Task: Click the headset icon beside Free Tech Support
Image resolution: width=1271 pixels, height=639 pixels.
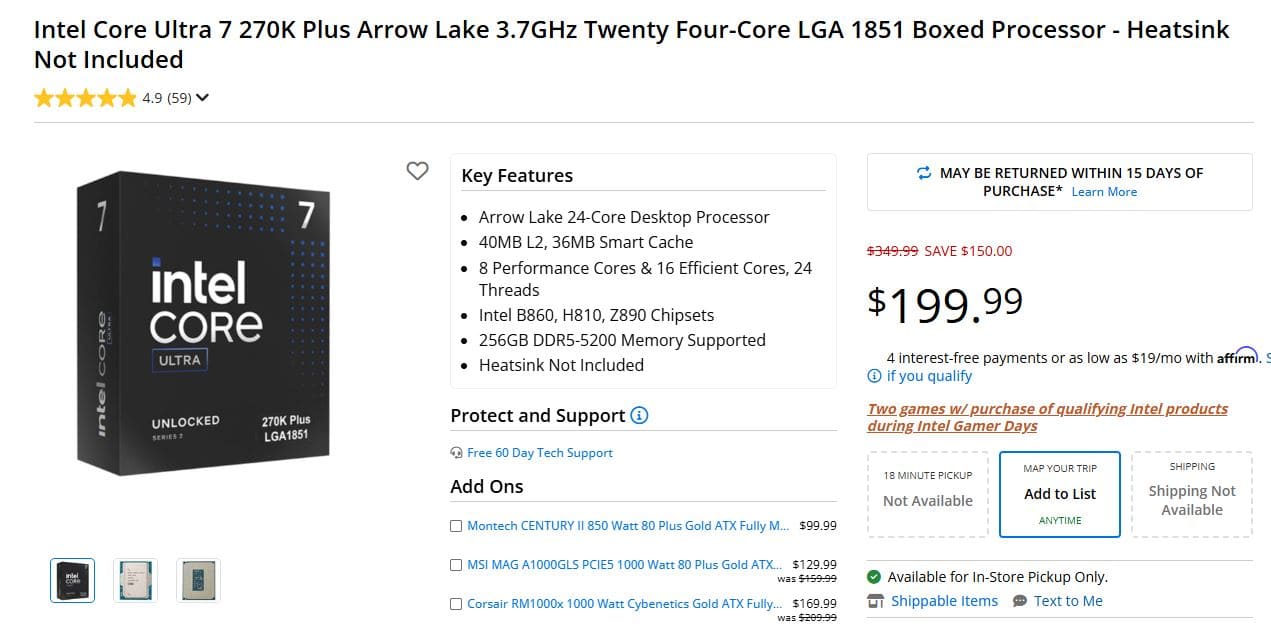Action: tap(457, 453)
